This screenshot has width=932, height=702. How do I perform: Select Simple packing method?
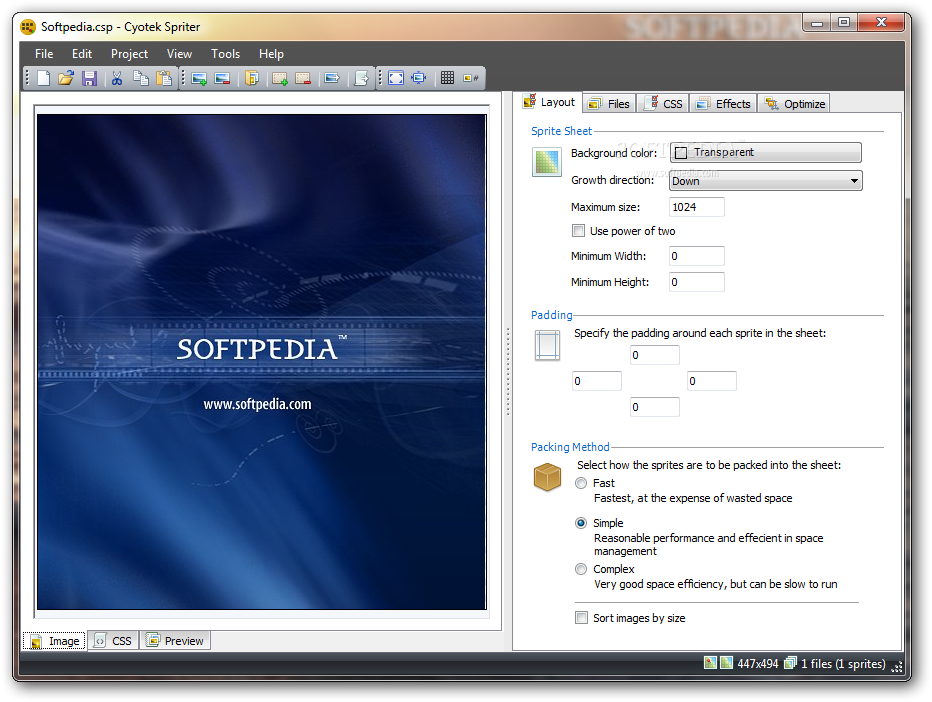click(581, 523)
